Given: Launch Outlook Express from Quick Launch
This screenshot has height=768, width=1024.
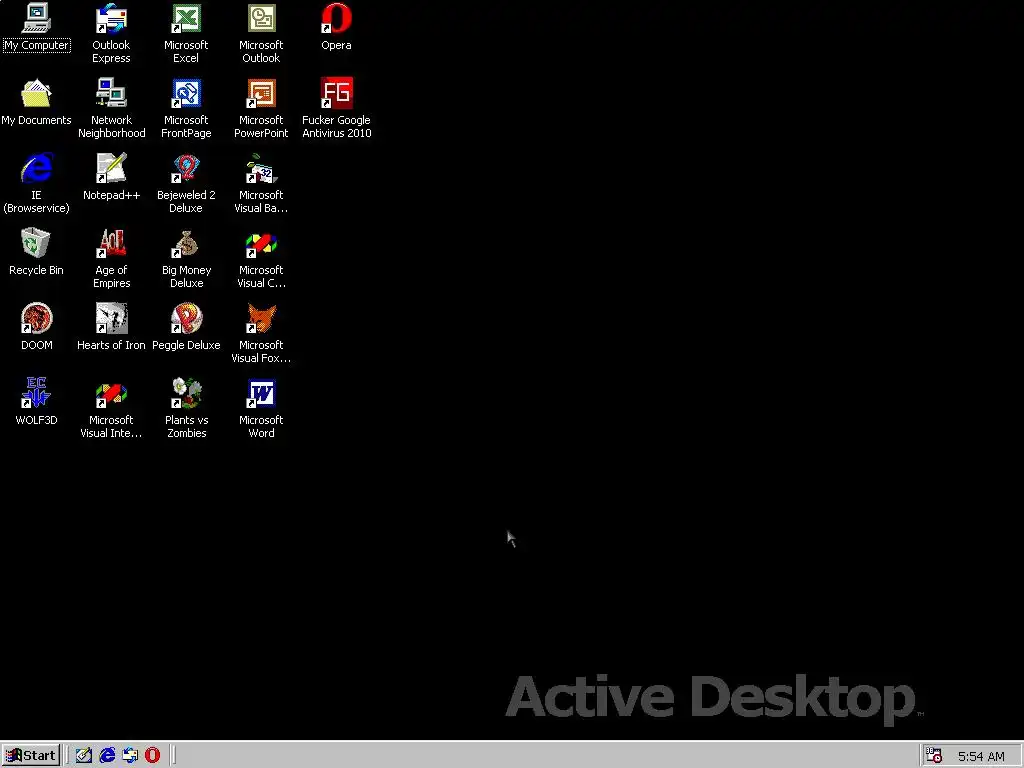Looking at the screenshot, I should 130,755.
